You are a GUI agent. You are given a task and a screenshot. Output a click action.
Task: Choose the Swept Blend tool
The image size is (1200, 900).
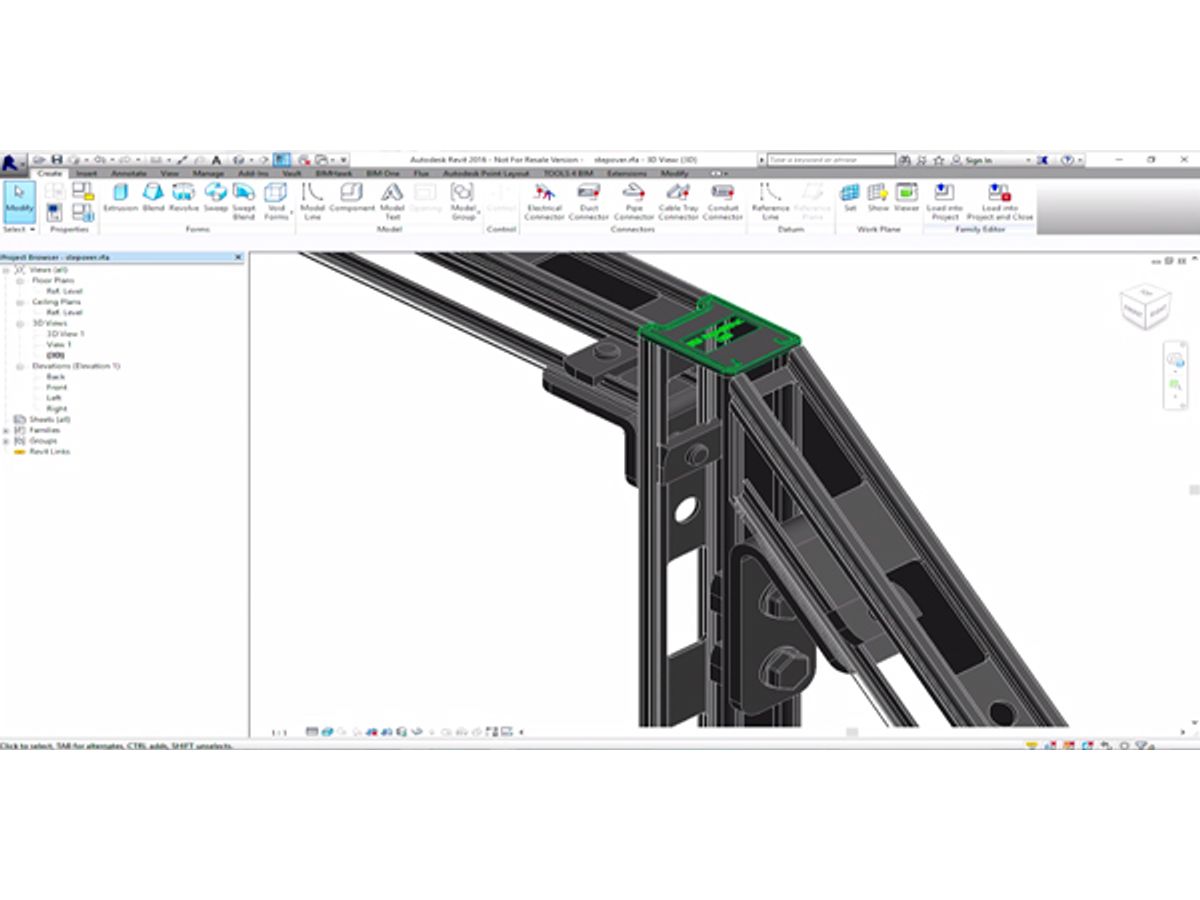[x=243, y=199]
